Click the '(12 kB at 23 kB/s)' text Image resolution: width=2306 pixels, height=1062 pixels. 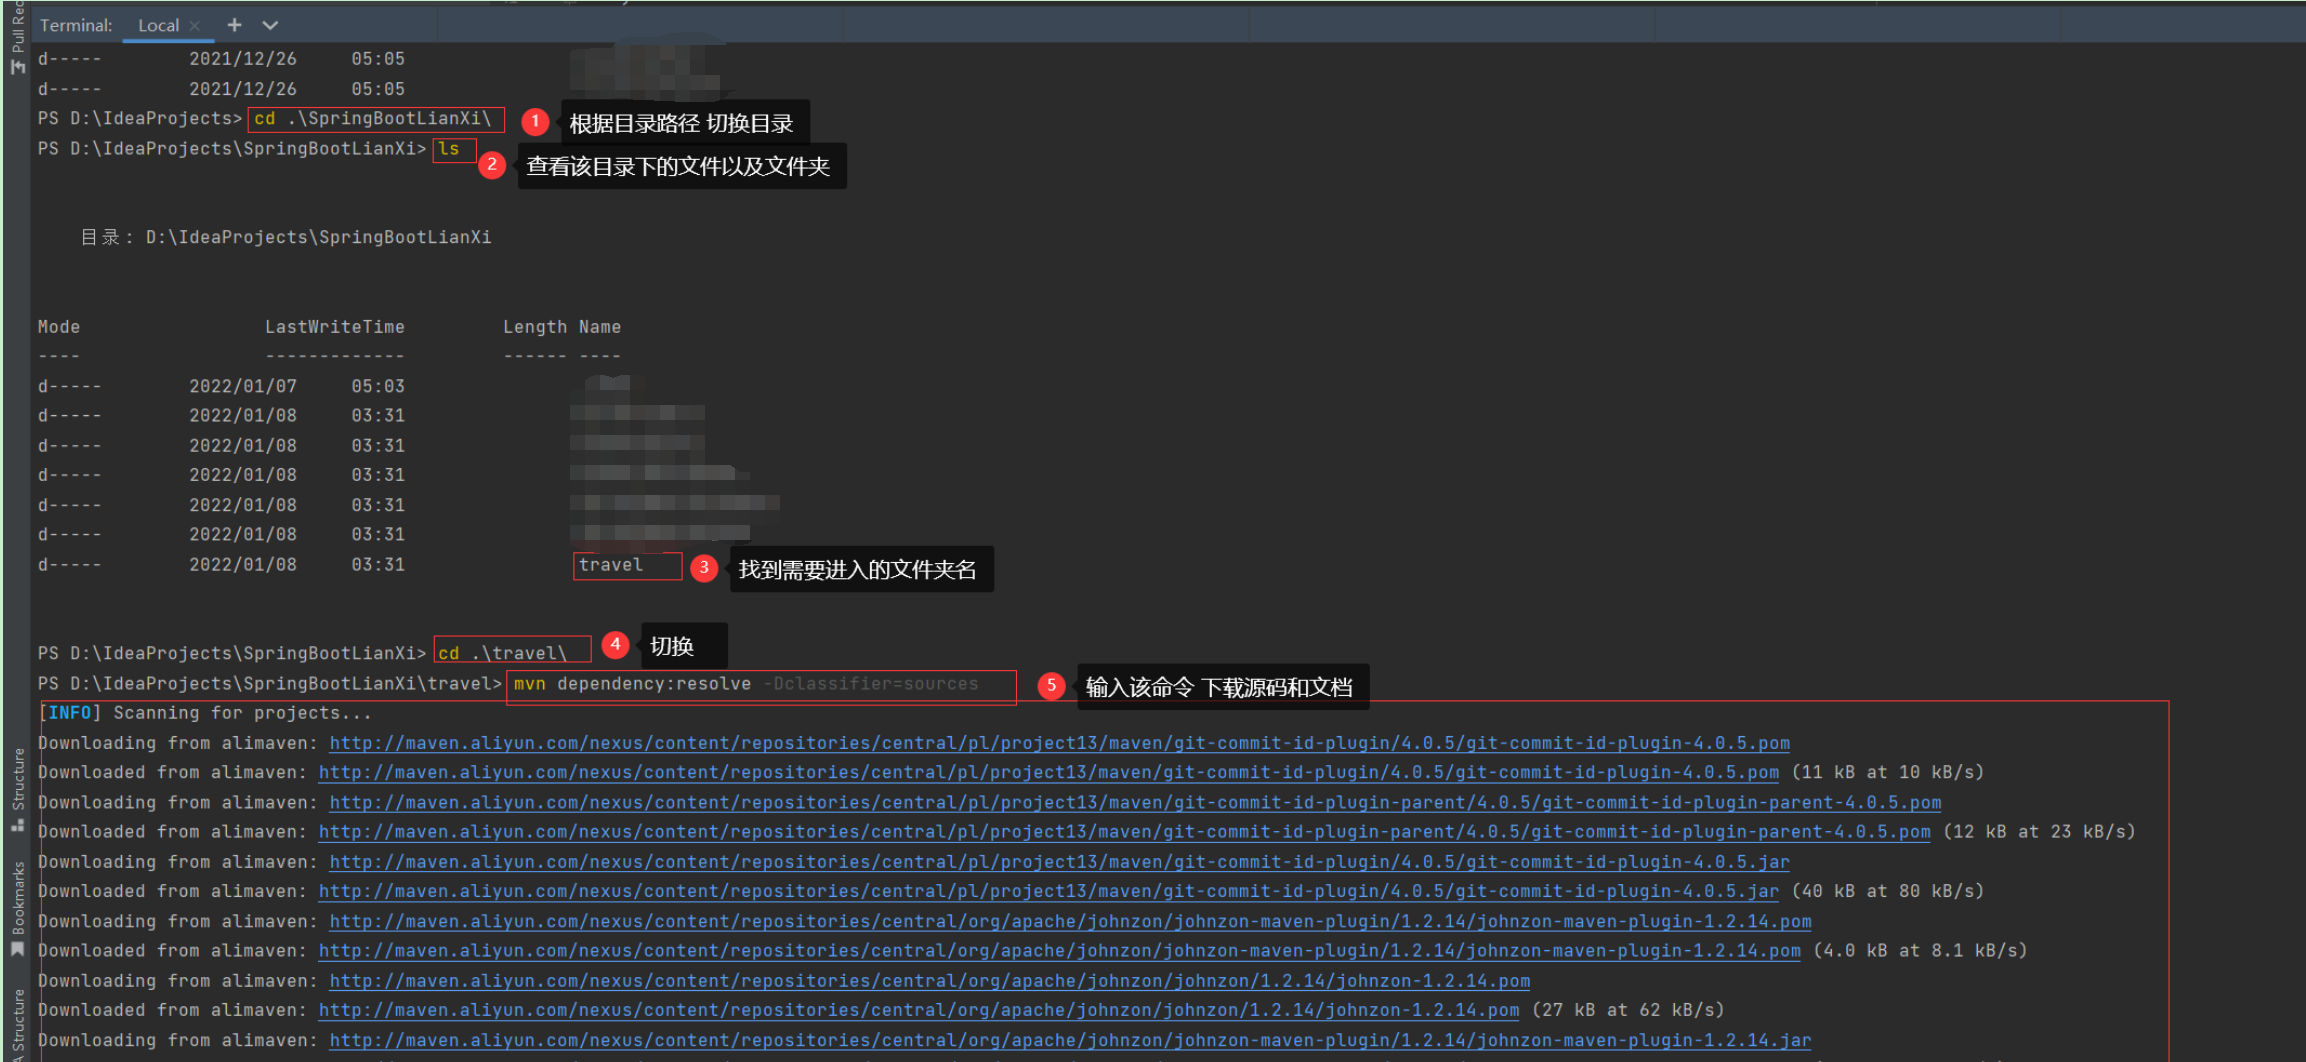tap(2039, 831)
